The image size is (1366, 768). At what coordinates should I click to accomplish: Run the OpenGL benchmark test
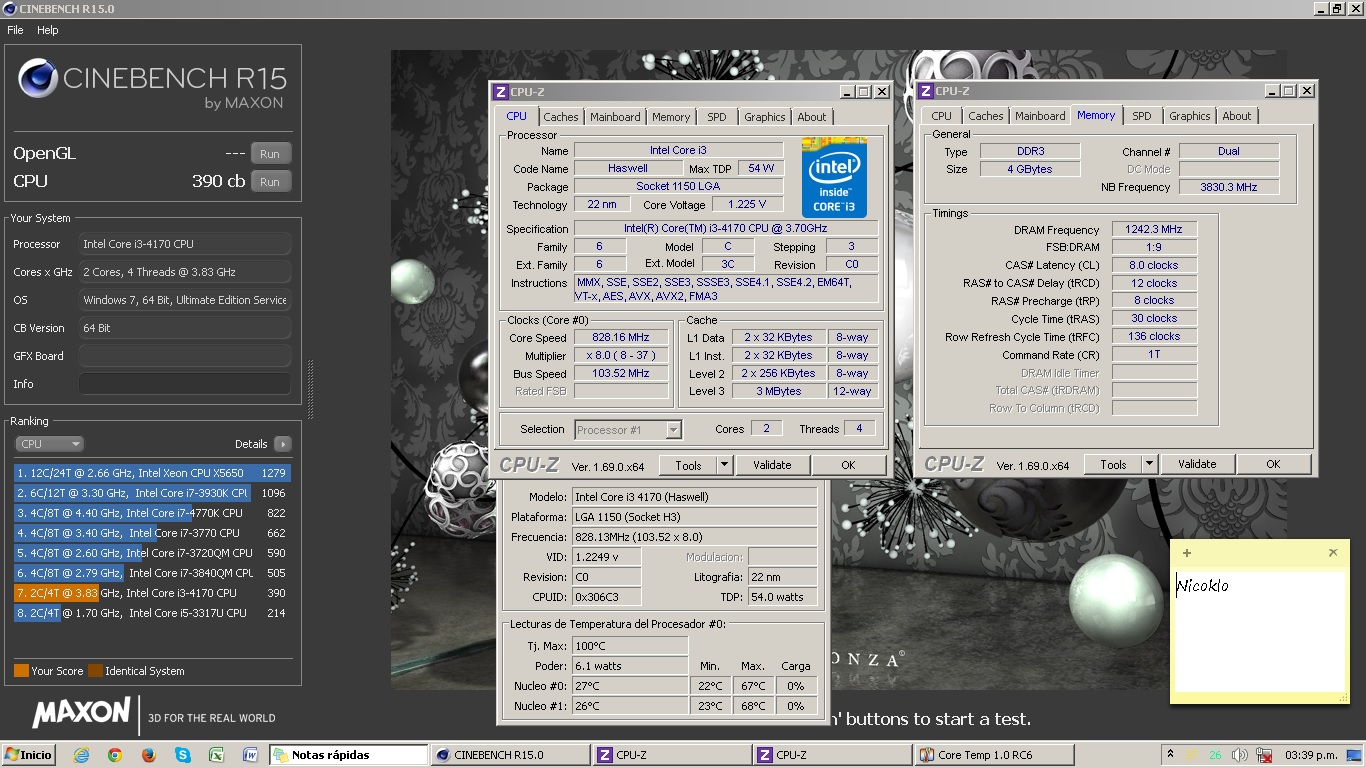270,154
